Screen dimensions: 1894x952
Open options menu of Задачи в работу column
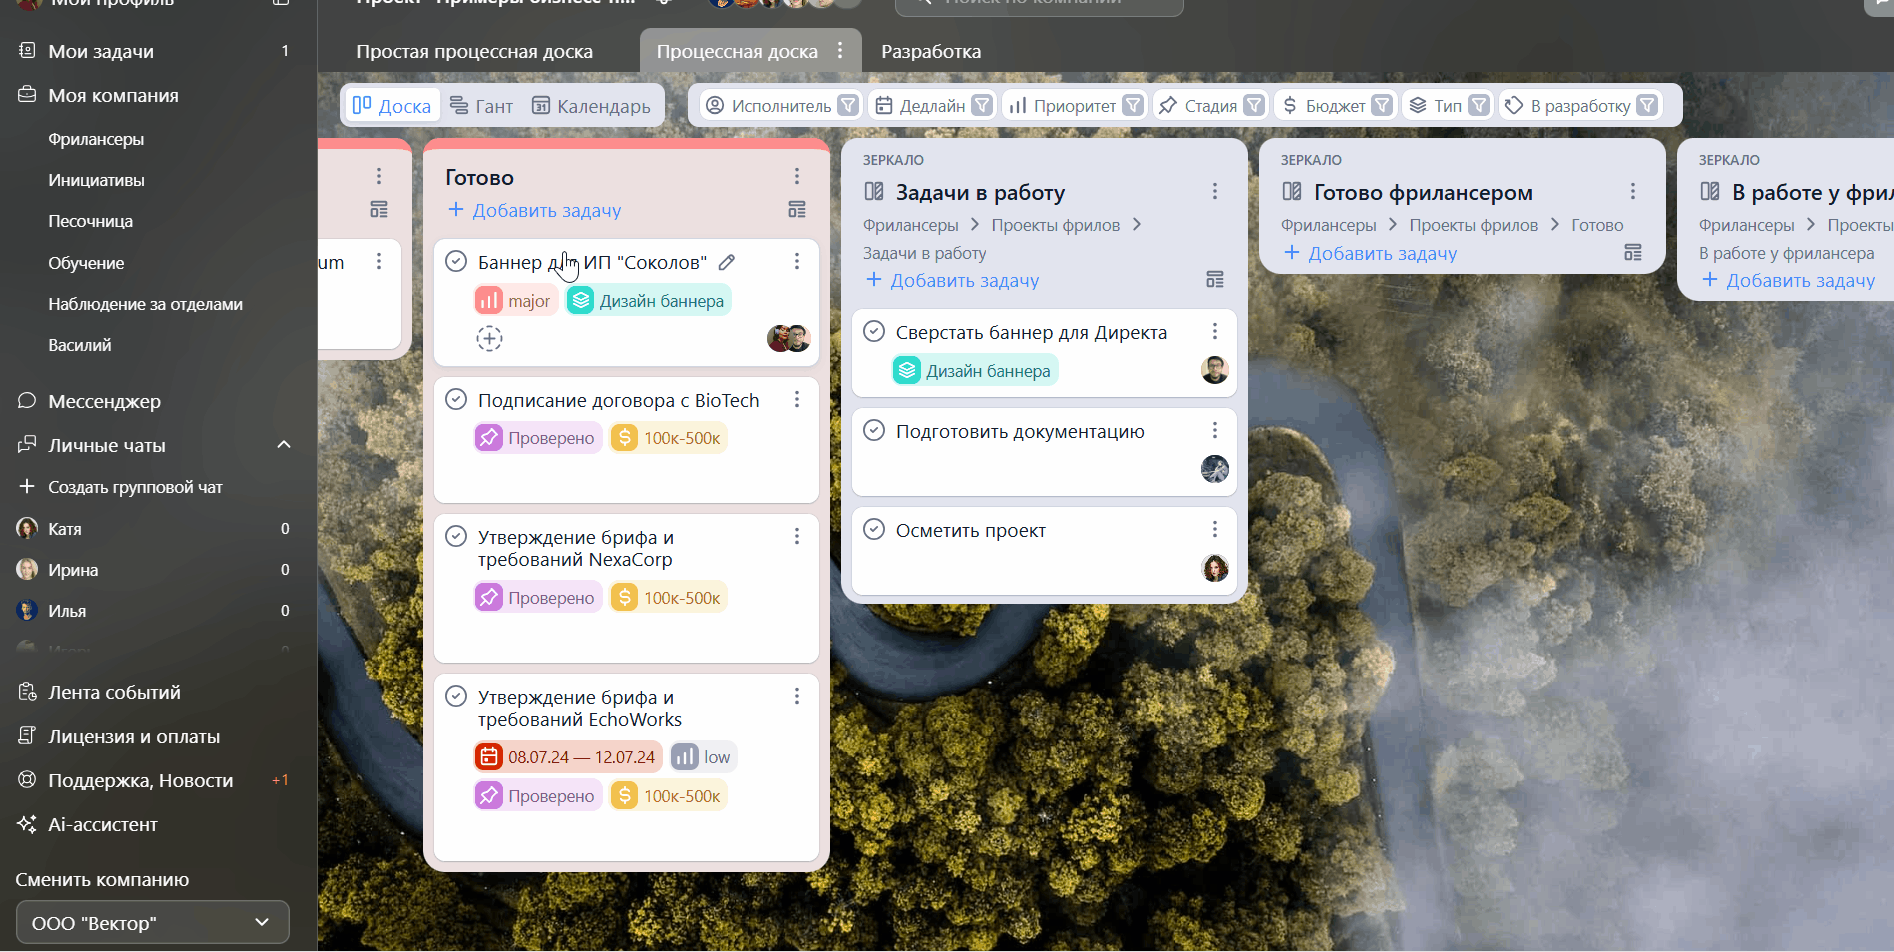point(1215,191)
